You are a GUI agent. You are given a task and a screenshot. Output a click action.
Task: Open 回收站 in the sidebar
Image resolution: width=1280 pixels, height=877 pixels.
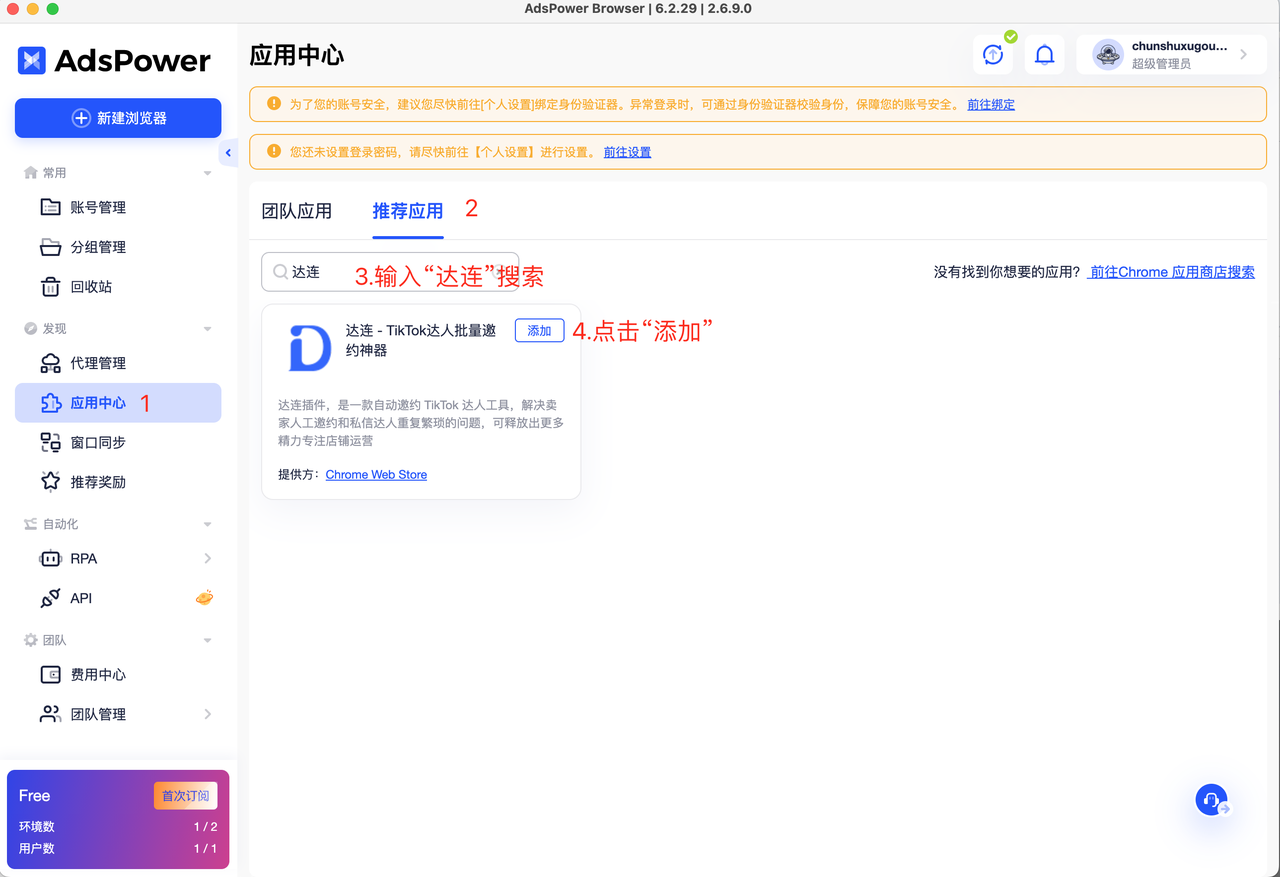pyautogui.click(x=118, y=287)
